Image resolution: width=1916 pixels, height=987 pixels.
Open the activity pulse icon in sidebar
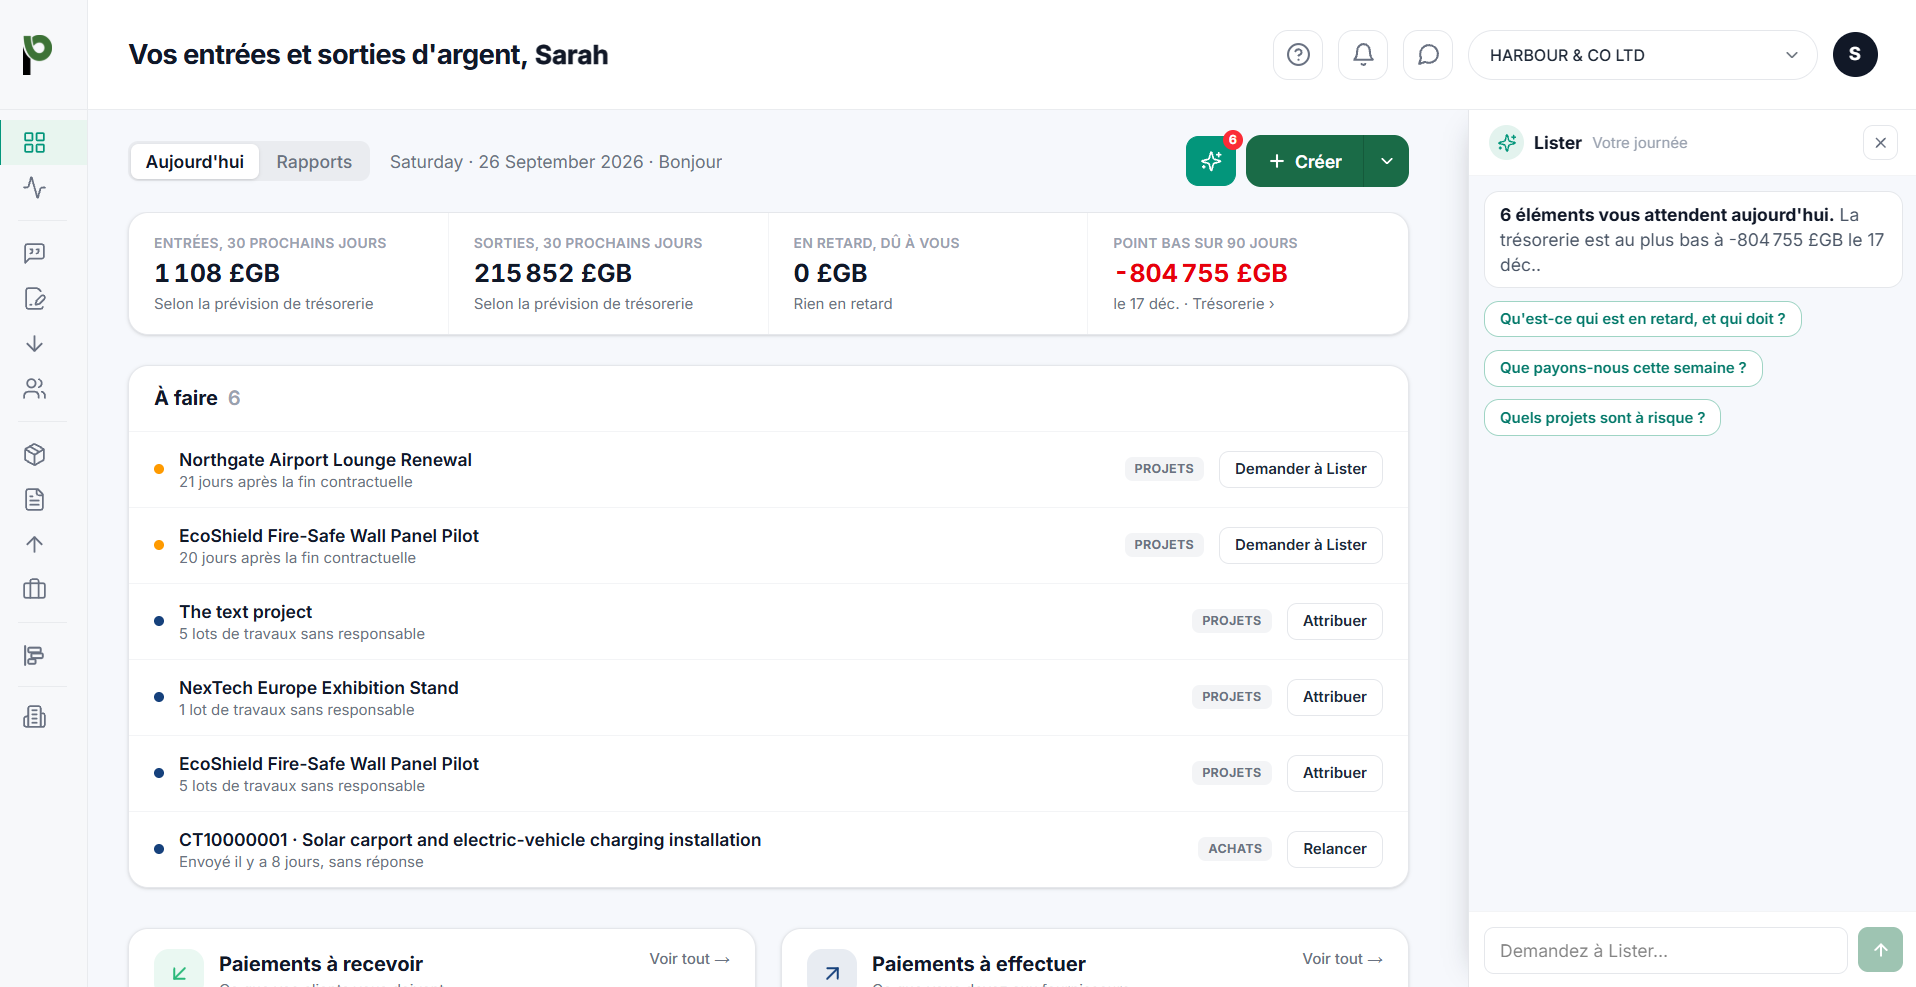click(x=35, y=188)
